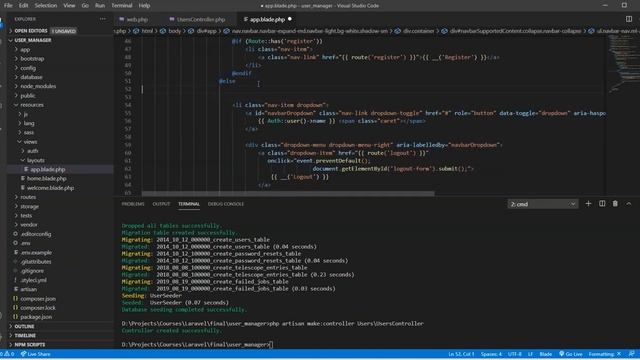This screenshot has height=360, width=640.
Task: Open errors and warnings status indicator
Action: pyautogui.click(x=7, y=354)
